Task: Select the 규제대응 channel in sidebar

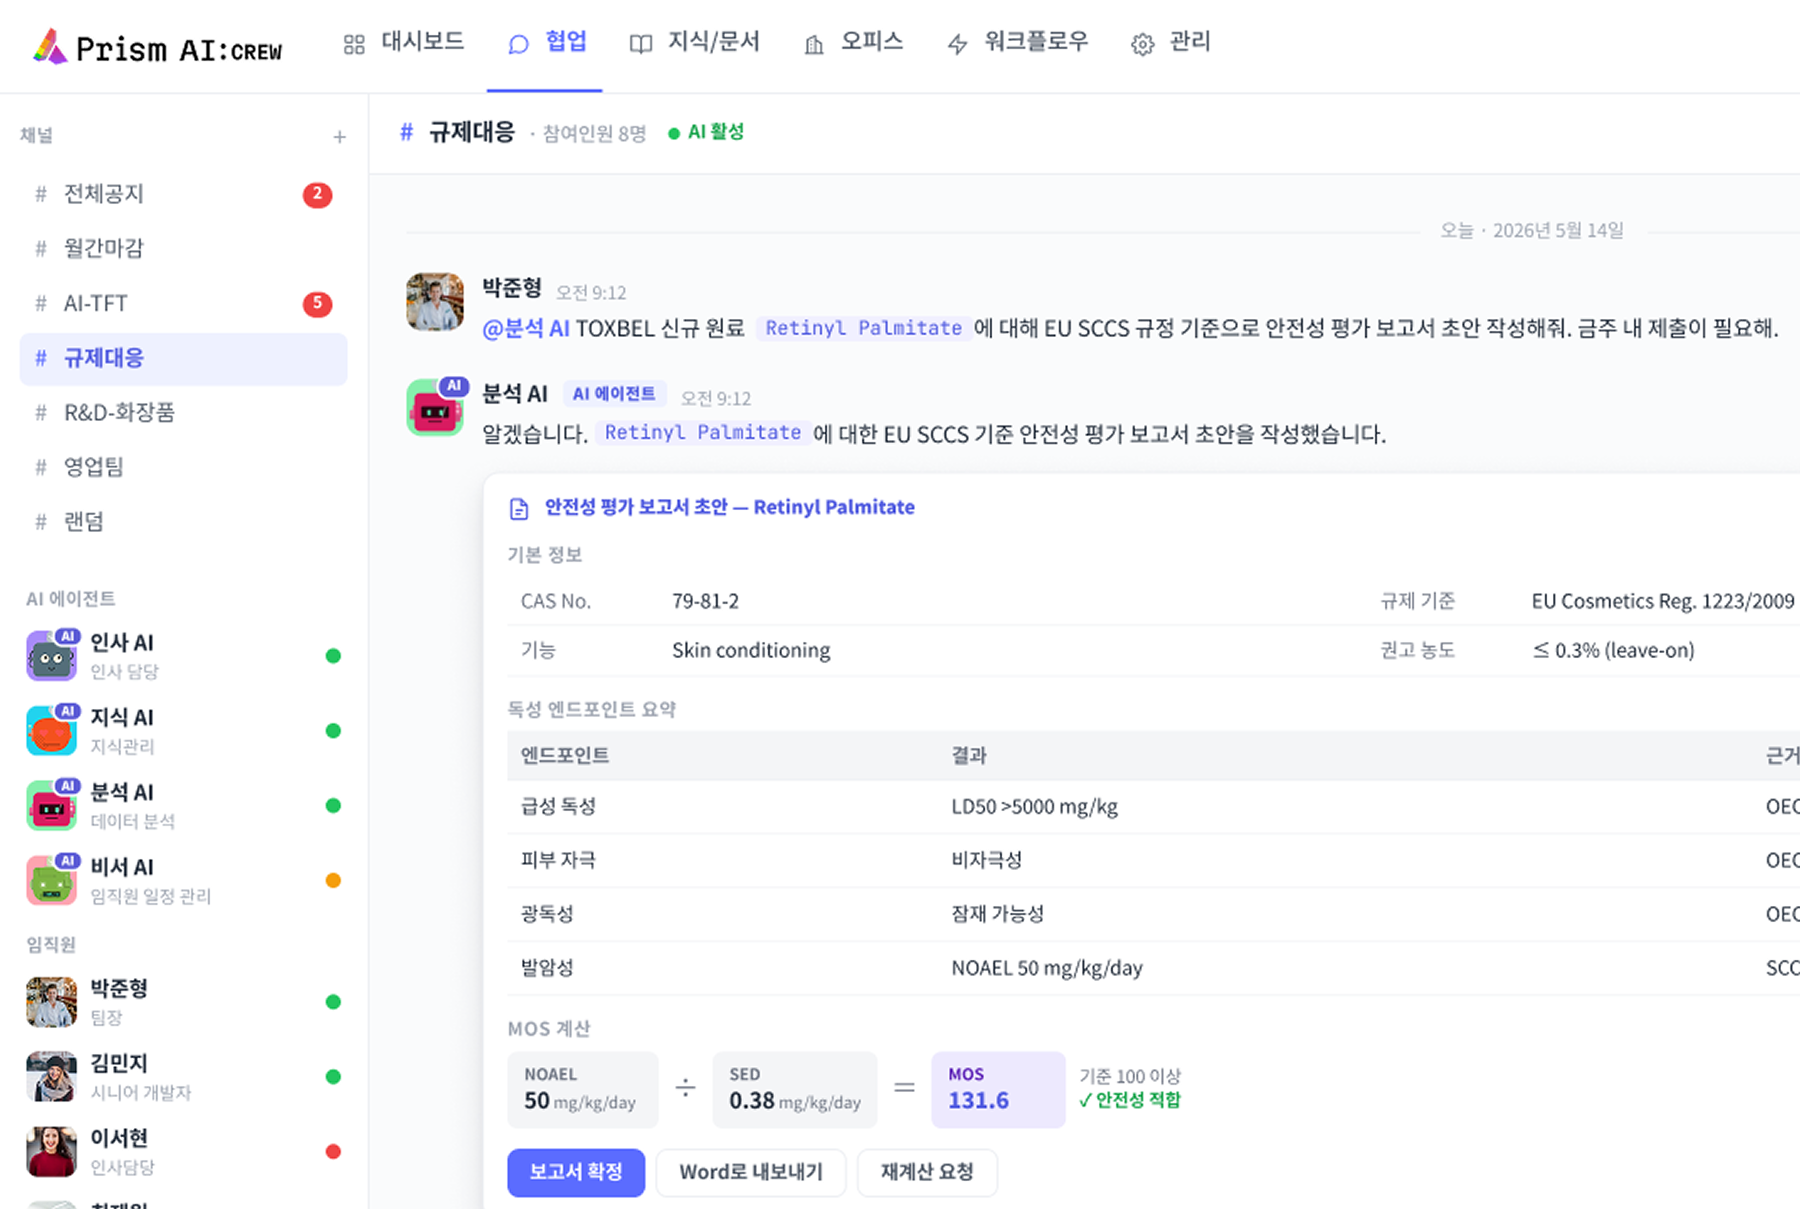Action: pos(184,358)
